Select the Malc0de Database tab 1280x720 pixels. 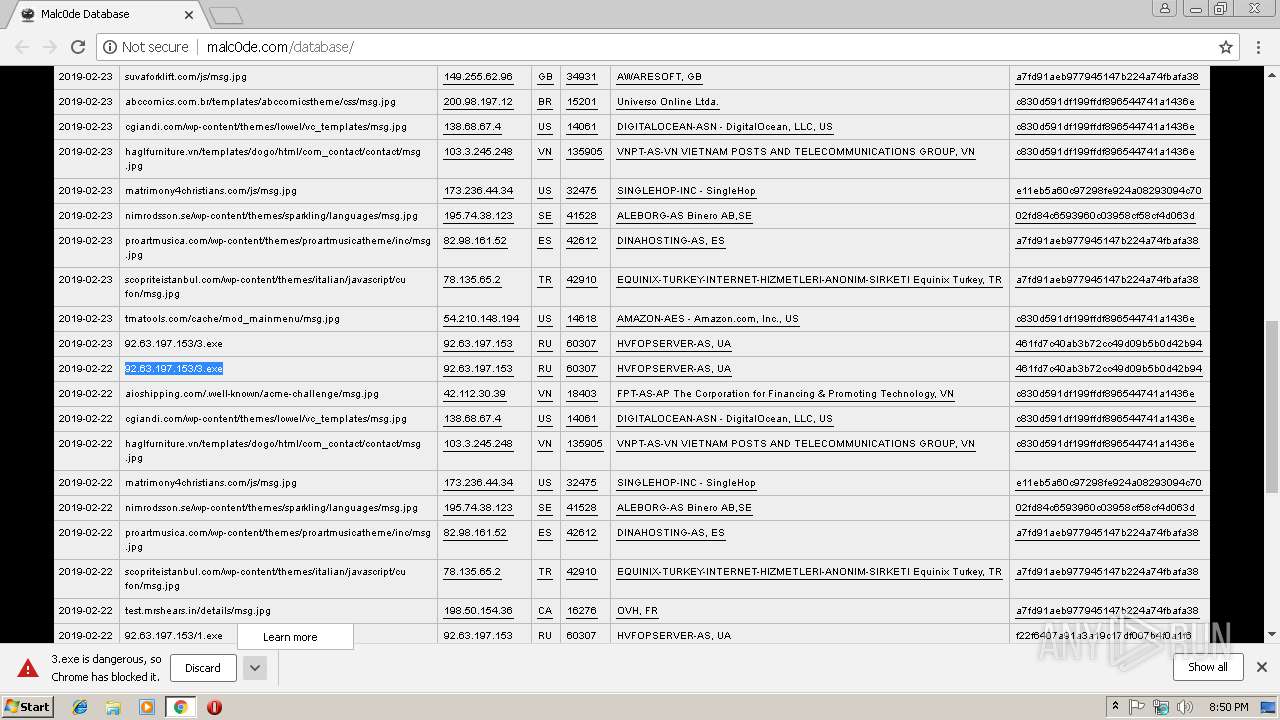coord(105,15)
